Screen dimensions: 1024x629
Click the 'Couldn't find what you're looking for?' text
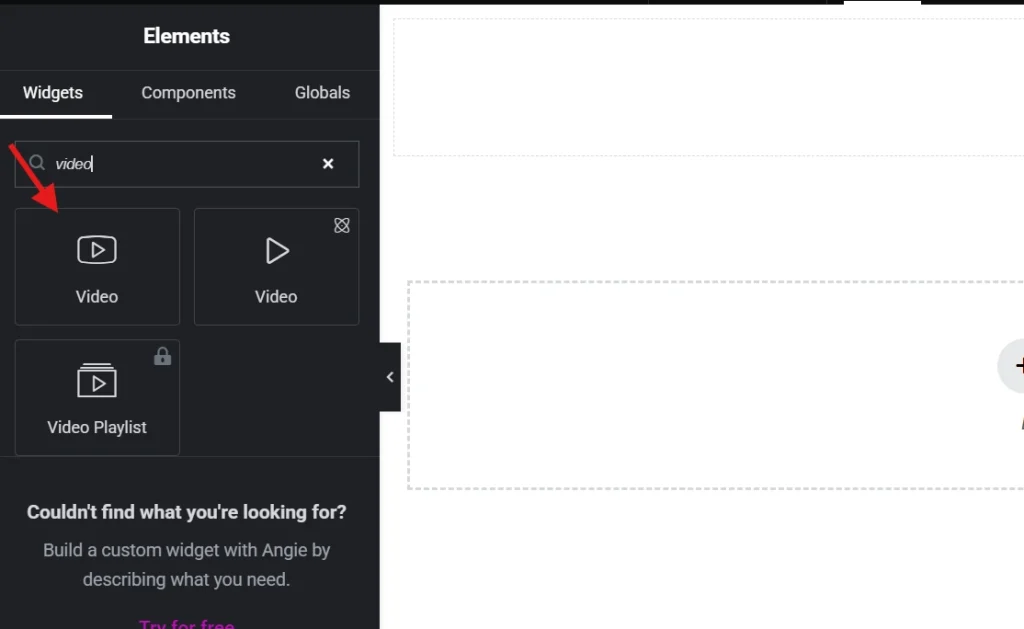(186, 512)
